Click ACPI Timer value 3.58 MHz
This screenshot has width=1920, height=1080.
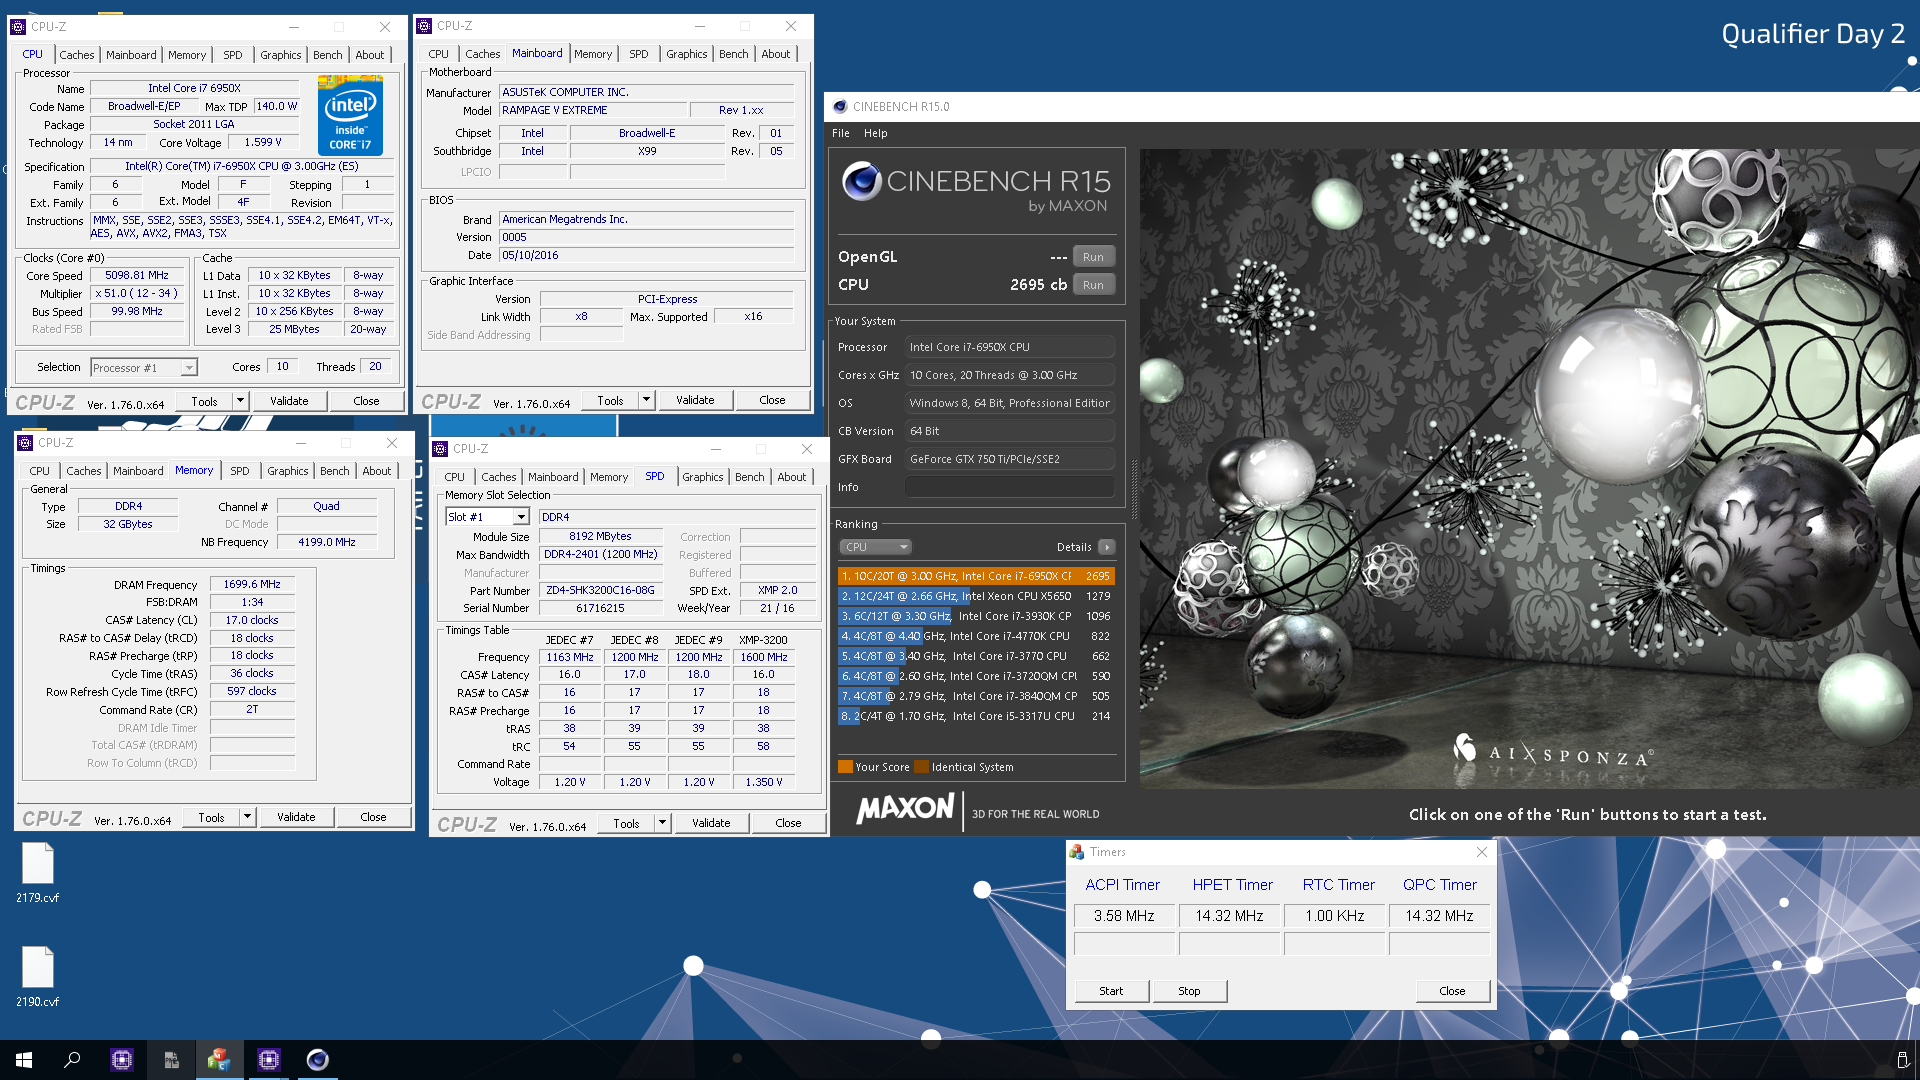point(1124,916)
